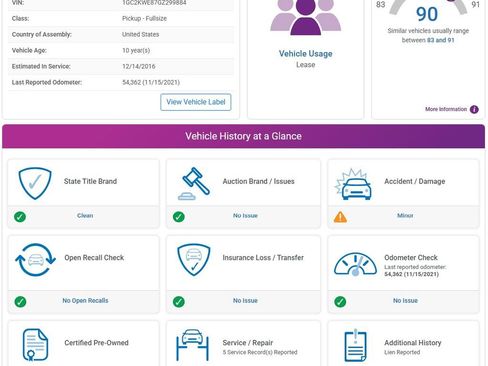
Task: Click the odometer reading in the Odometer Check card
Action: (x=411, y=274)
